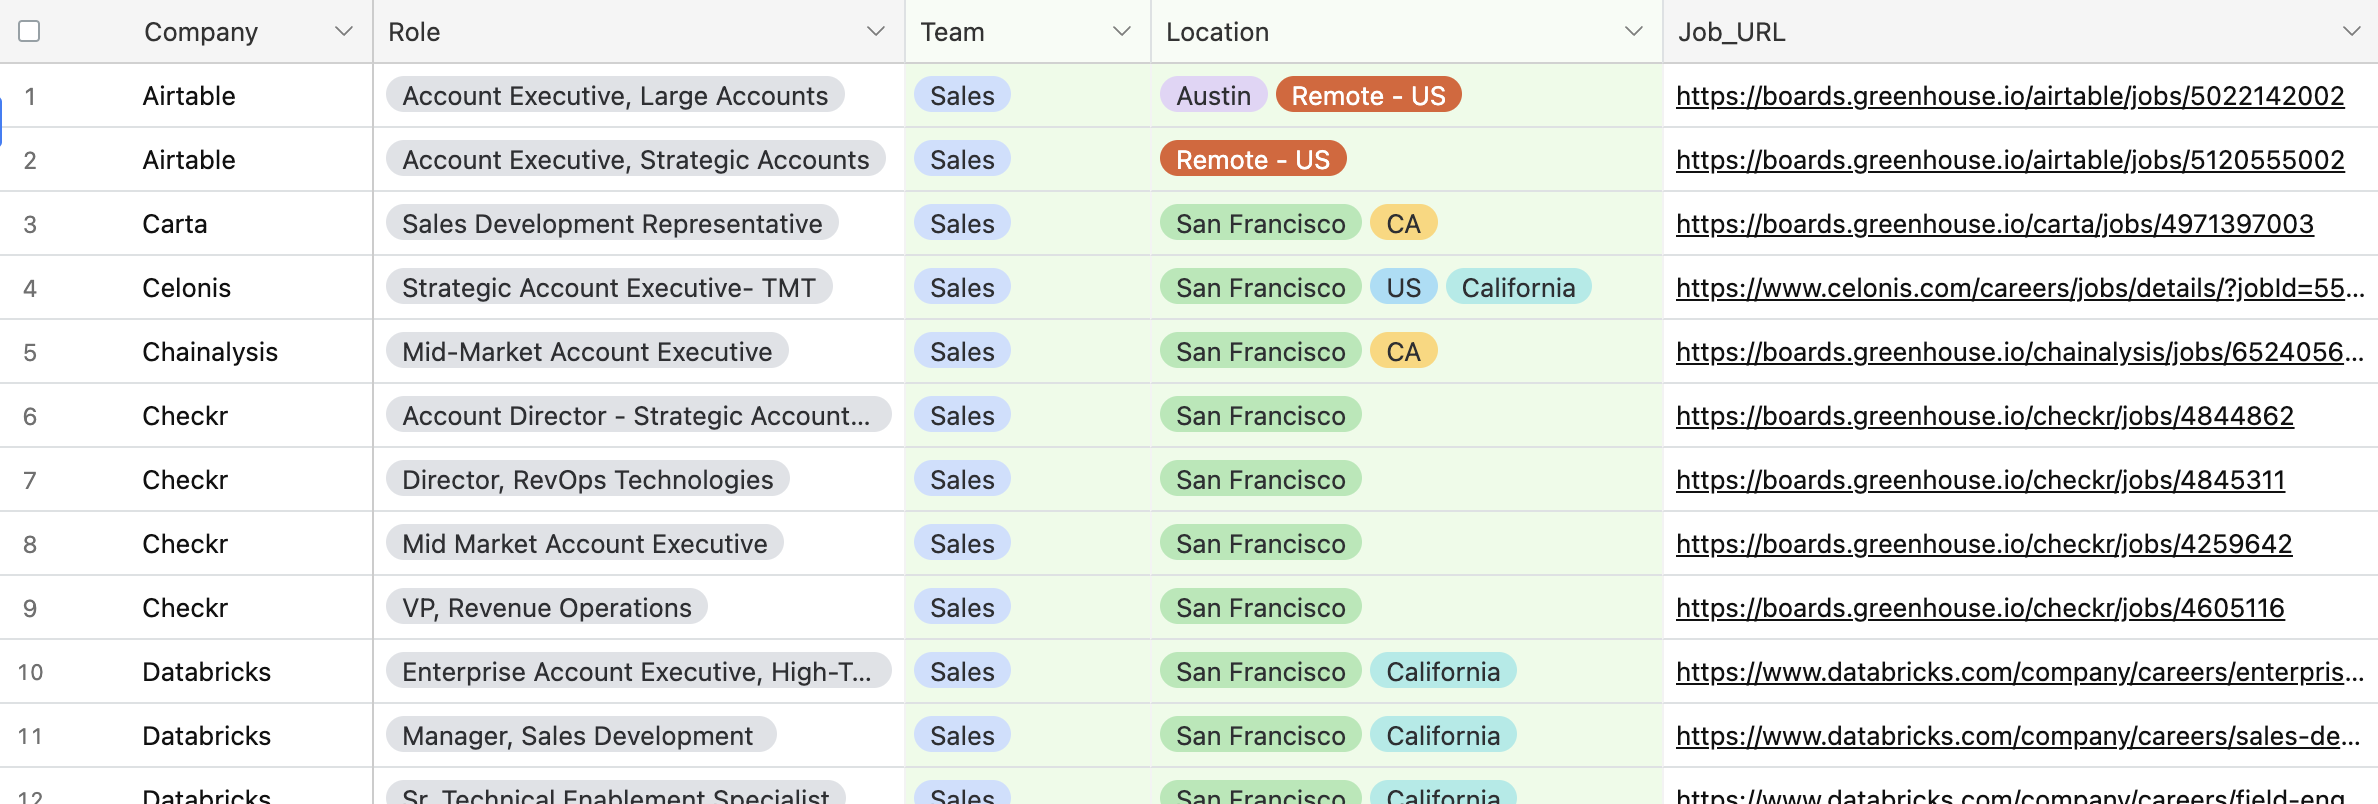
Task: Select the Role column header label
Action: 414,32
